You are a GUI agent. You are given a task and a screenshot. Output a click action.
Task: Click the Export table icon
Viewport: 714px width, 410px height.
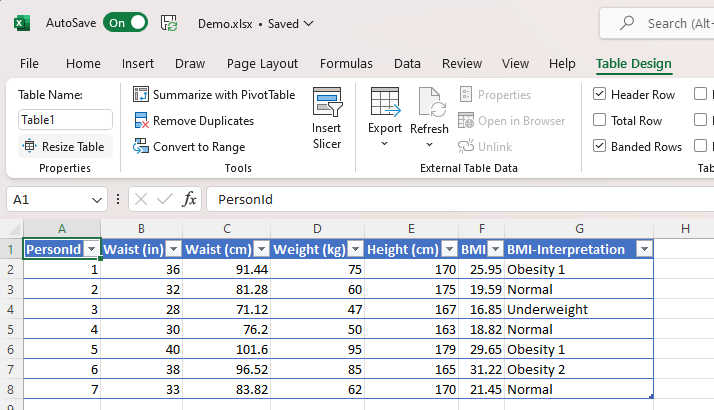pyautogui.click(x=385, y=102)
